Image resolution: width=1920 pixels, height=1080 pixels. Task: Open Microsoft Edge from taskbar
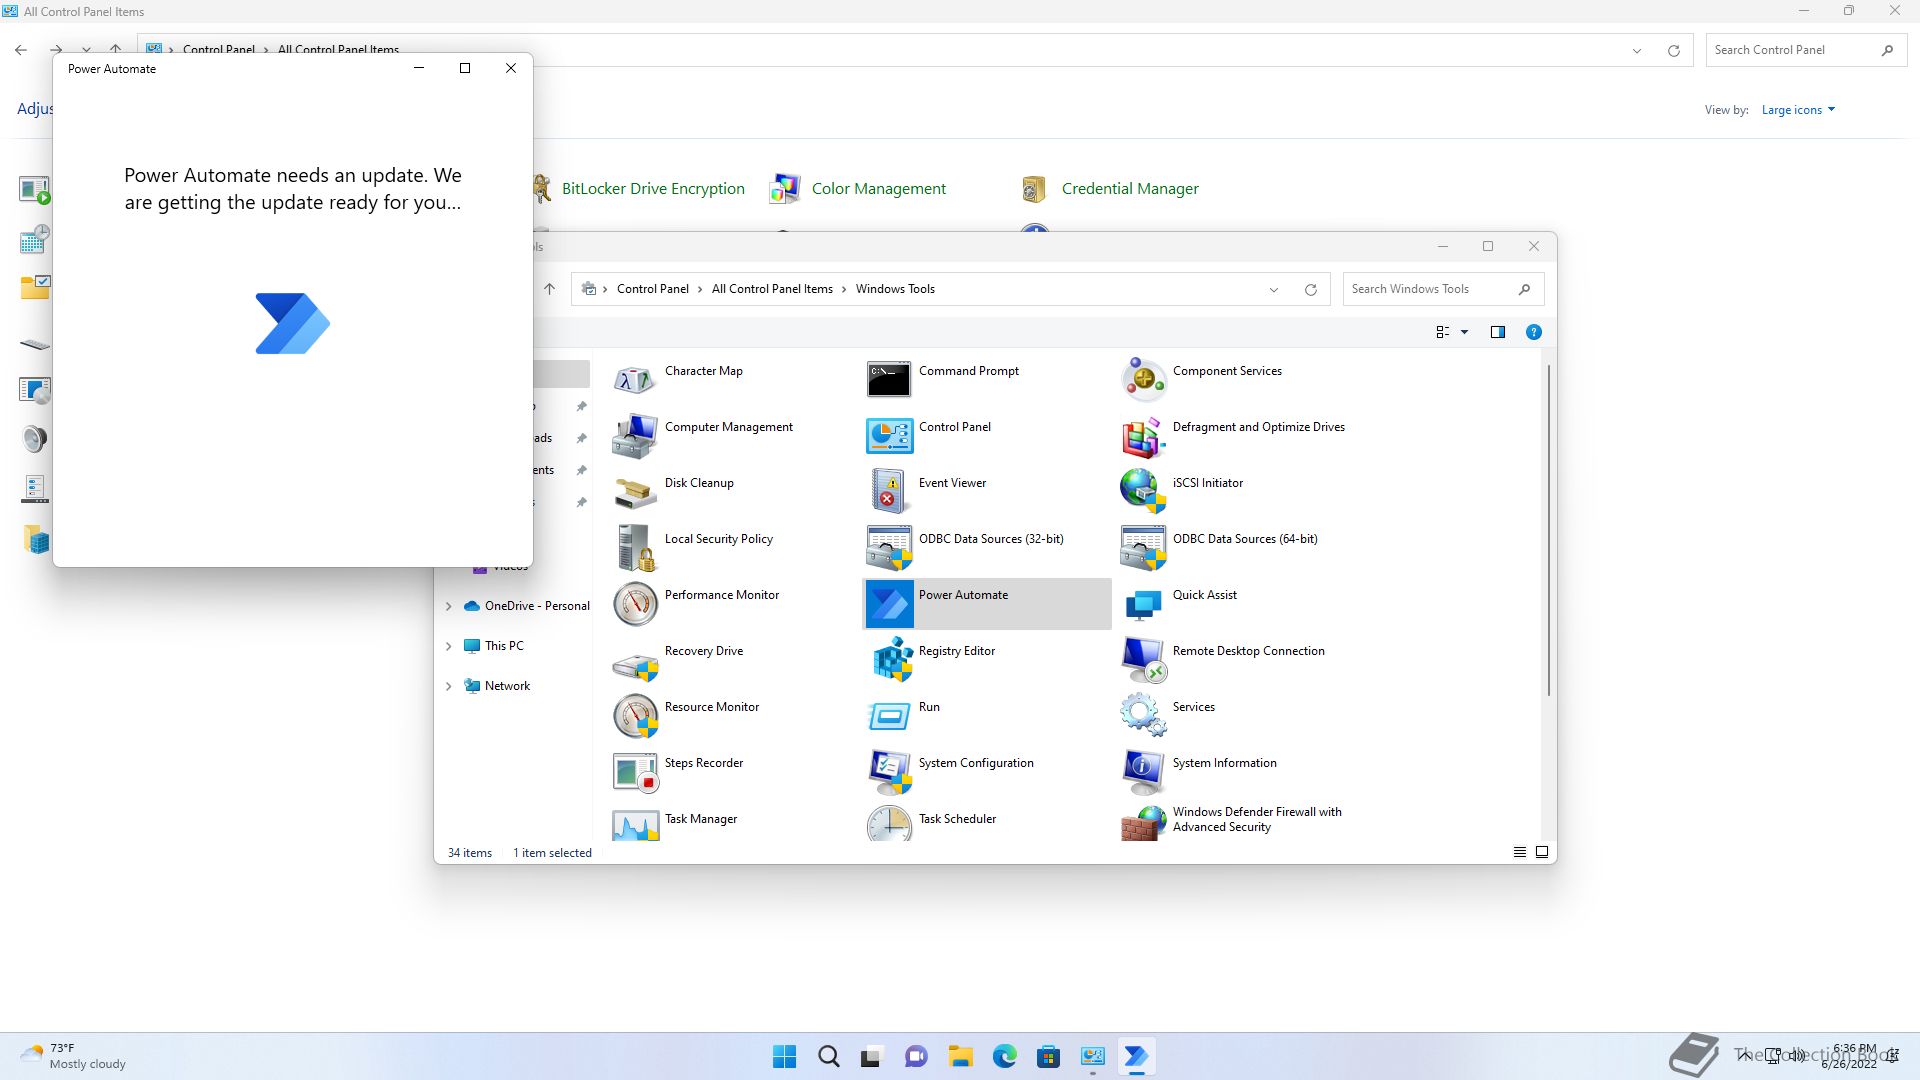(1004, 1056)
